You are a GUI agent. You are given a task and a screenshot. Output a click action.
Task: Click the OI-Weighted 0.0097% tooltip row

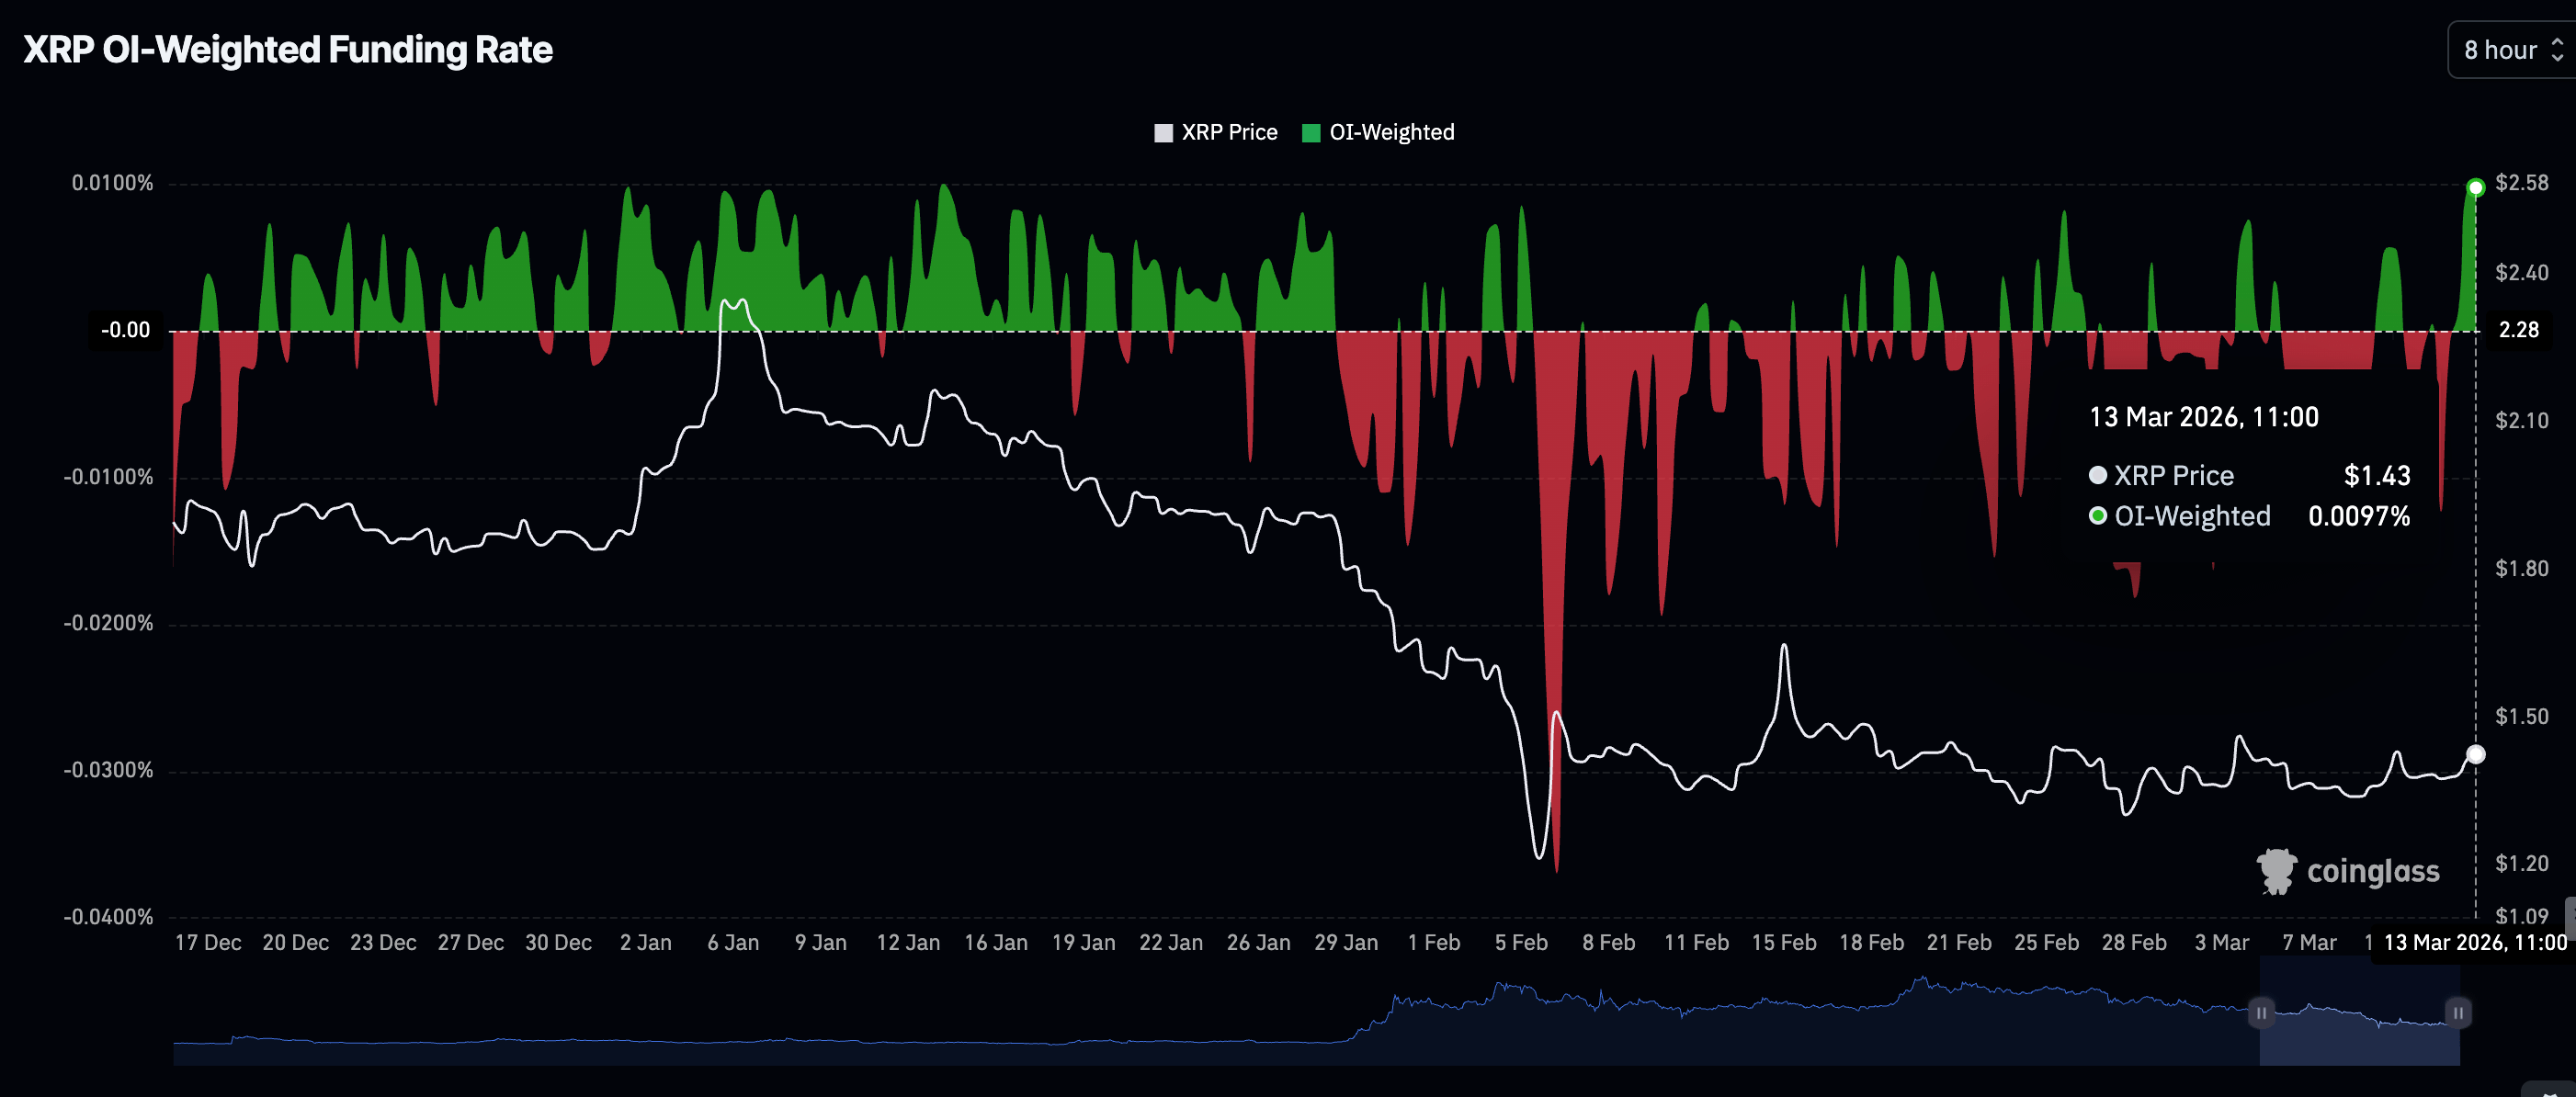(2250, 516)
